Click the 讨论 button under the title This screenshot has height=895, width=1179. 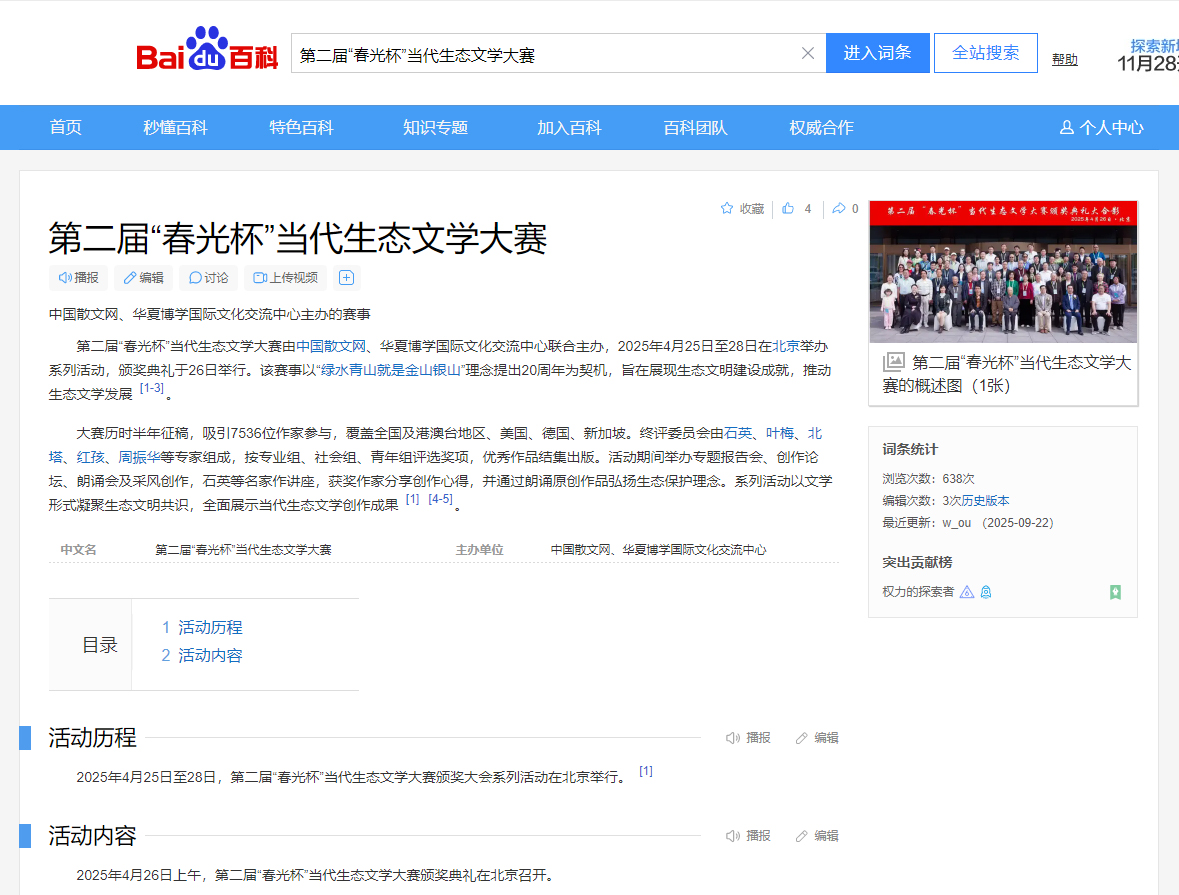(x=208, y=278)
